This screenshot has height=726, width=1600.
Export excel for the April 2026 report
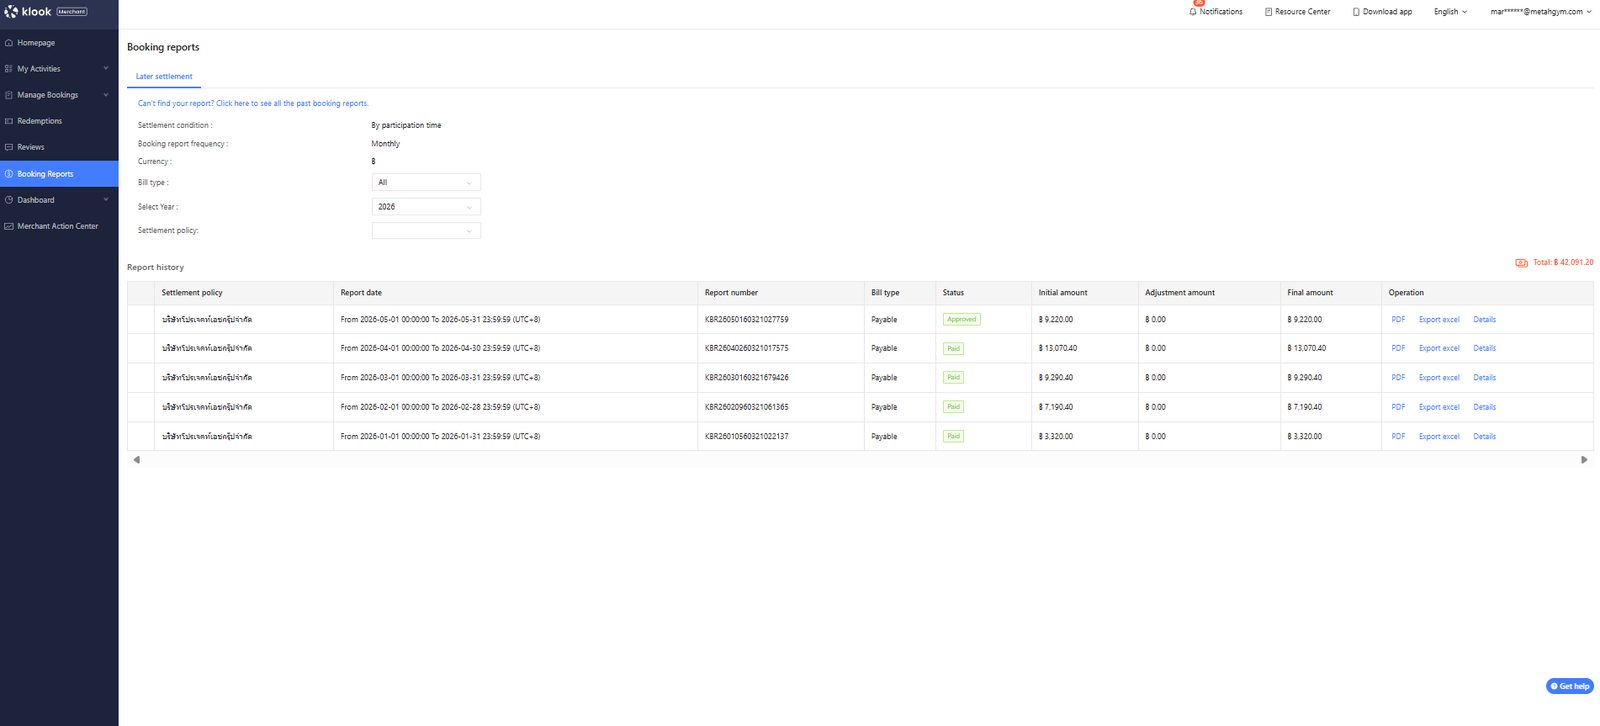1439,349
